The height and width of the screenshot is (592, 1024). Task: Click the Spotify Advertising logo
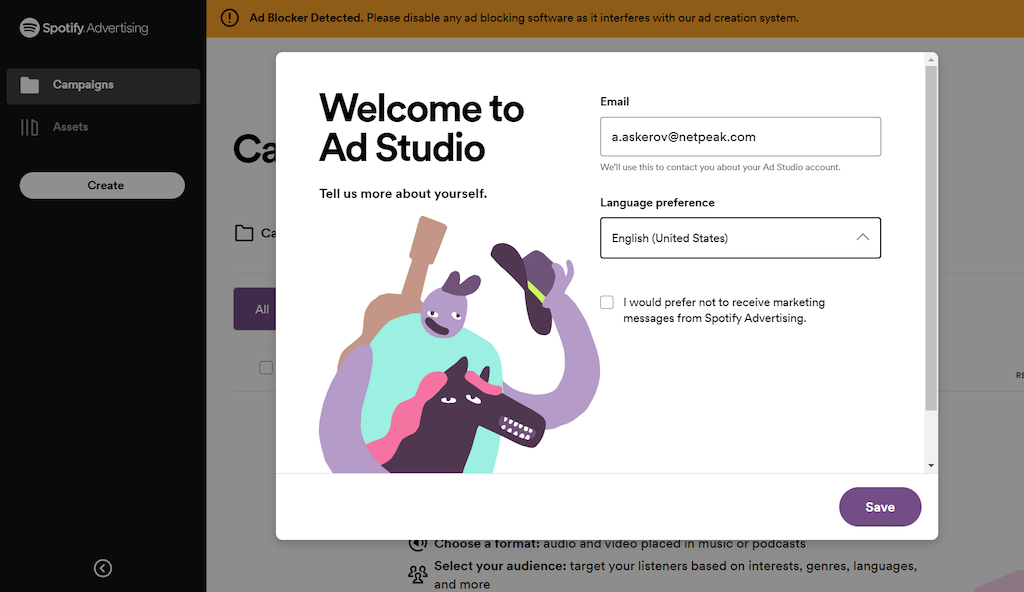click(x=84, y=27)
